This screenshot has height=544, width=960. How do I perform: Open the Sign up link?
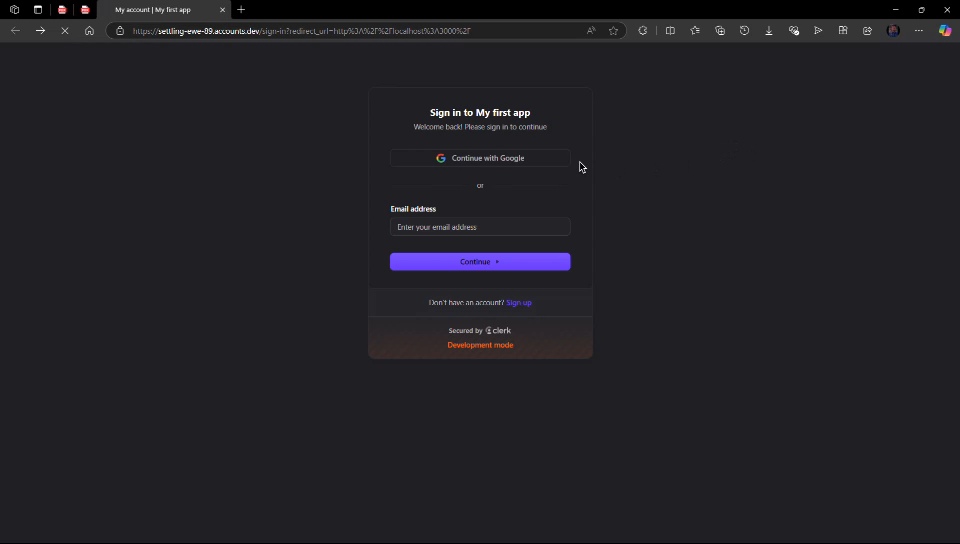pos(519,302)
